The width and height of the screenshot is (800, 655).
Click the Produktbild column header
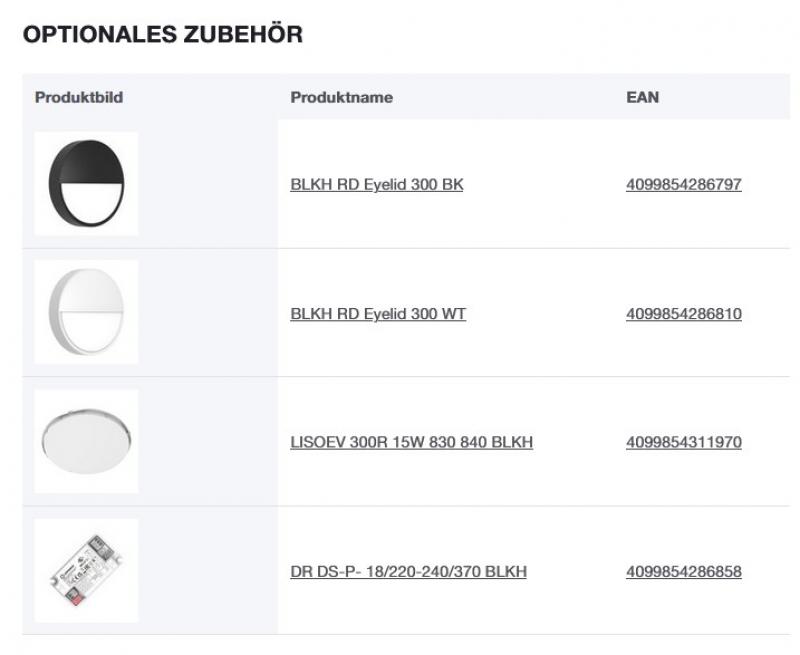click(x=77, y=98)
